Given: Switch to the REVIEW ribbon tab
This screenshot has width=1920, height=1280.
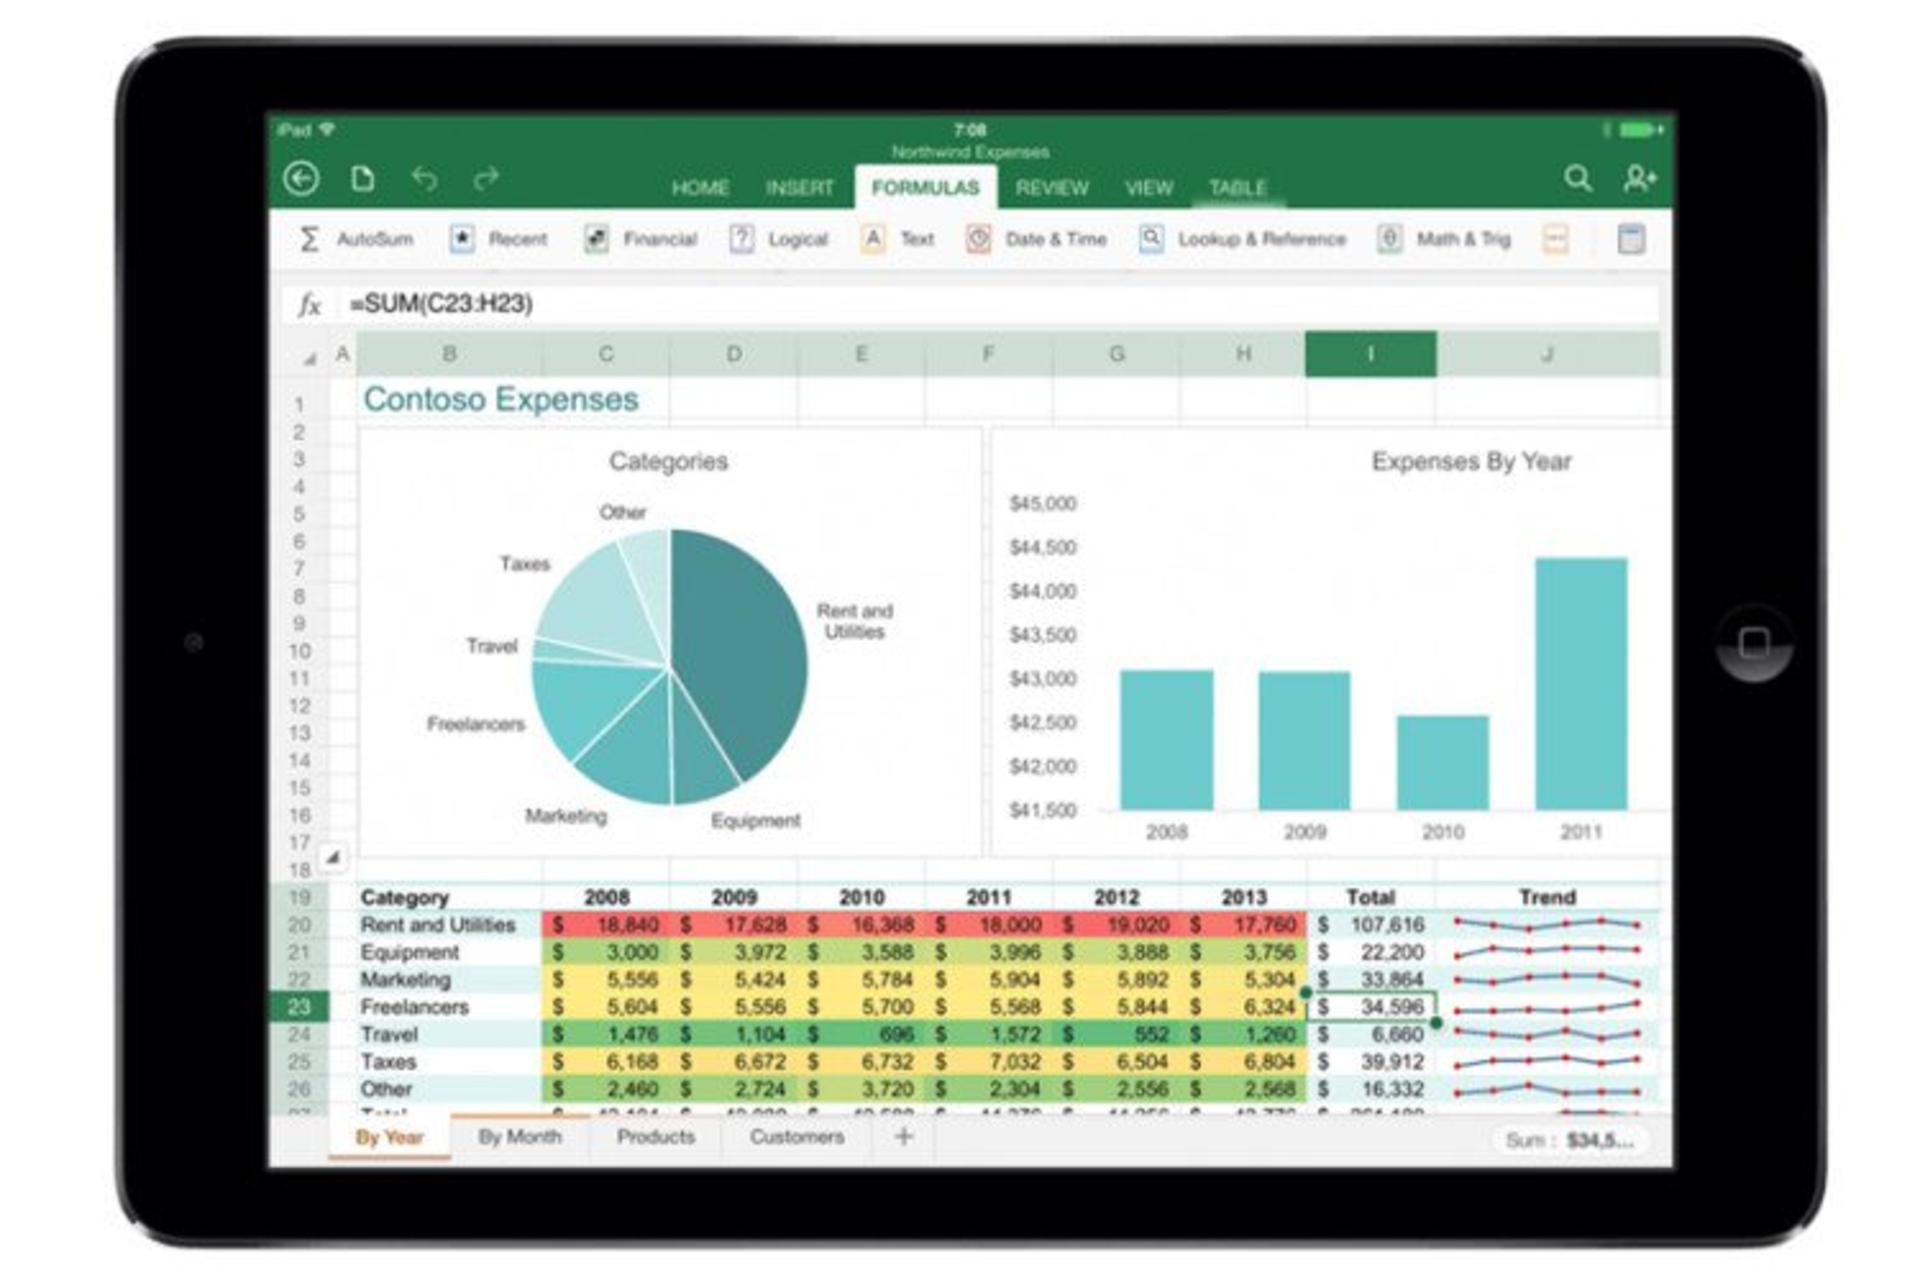Looking at the screenshot, I should tap(1052, 188).
